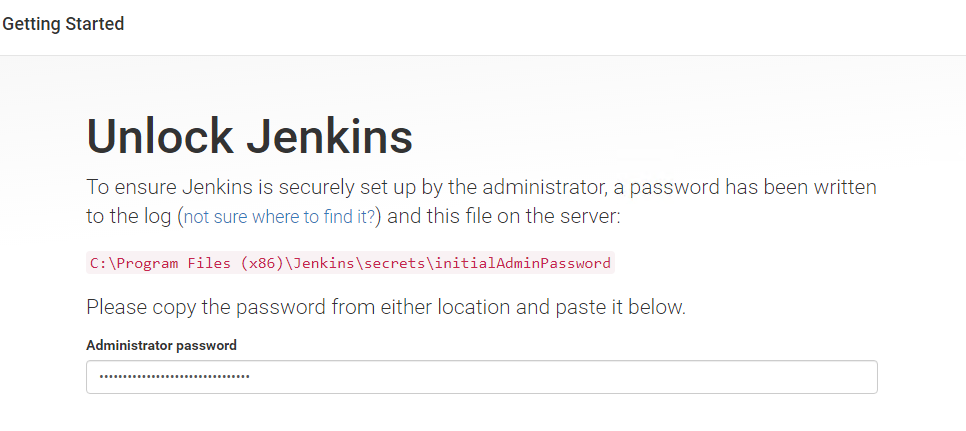This screenshot has width=966, height=431.
Task: Click the masked password dots in the field
Action: [x=174, y=376]
